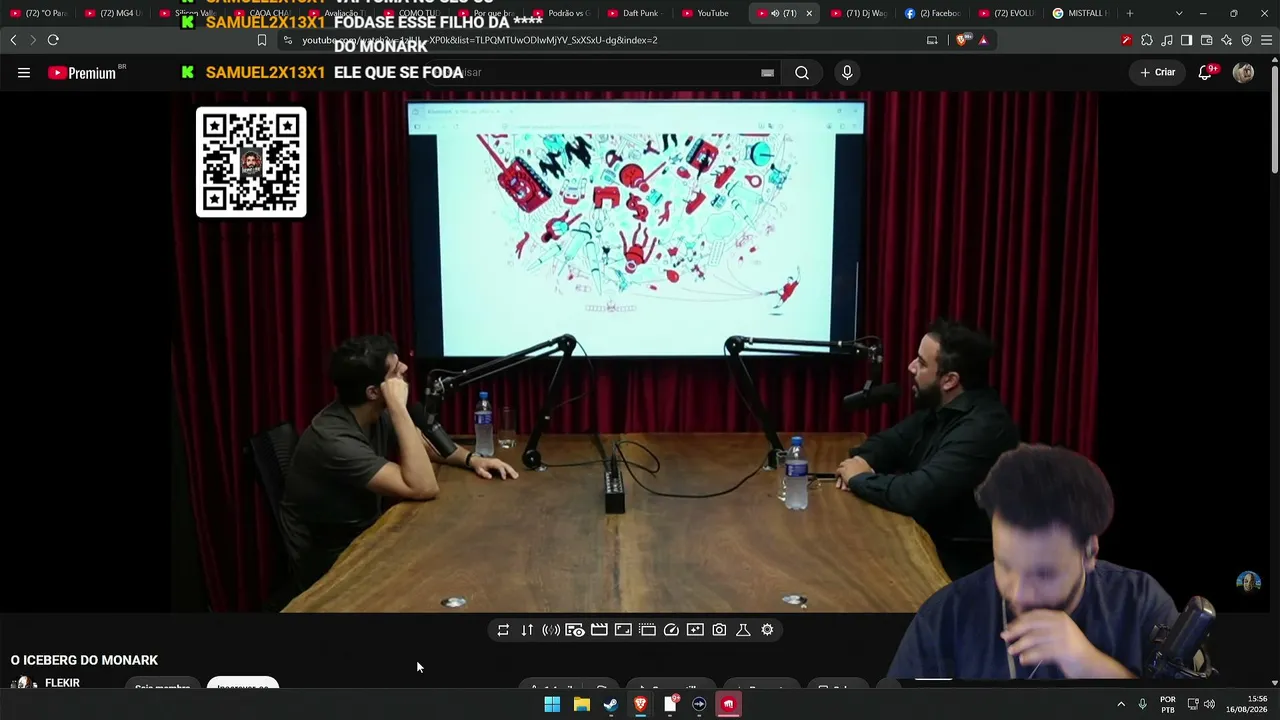Open the Brave Shields lion icon

[962, 40]
